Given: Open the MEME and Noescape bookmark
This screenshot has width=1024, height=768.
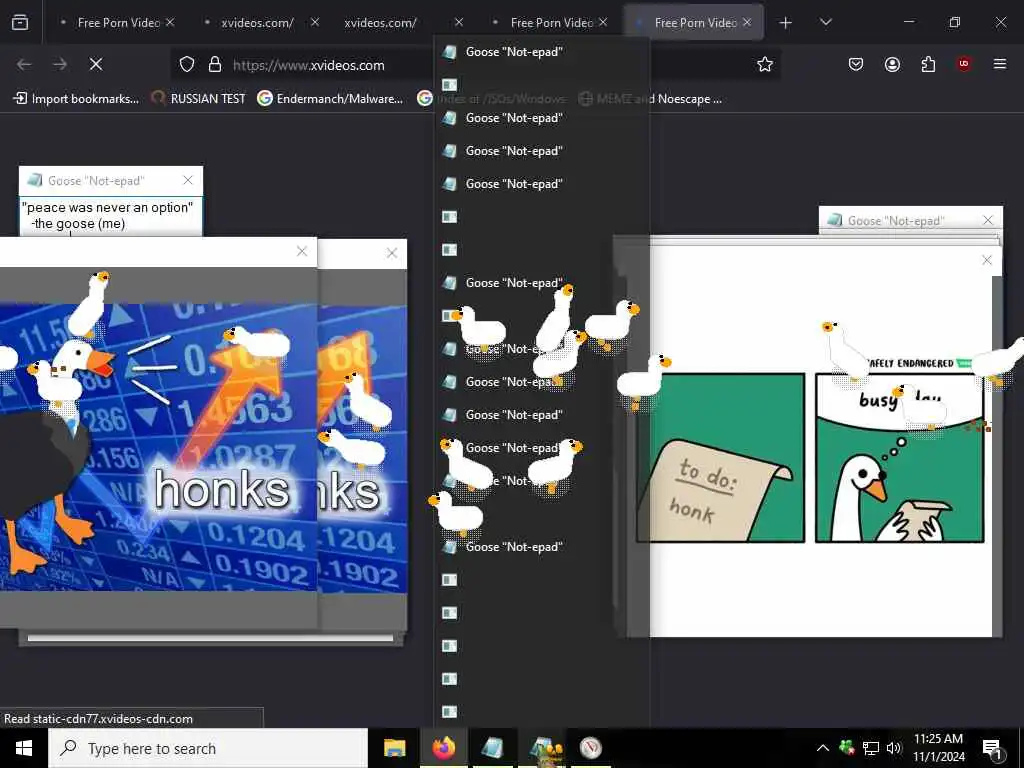Looking at the screenshot, I should click(651, 99).
